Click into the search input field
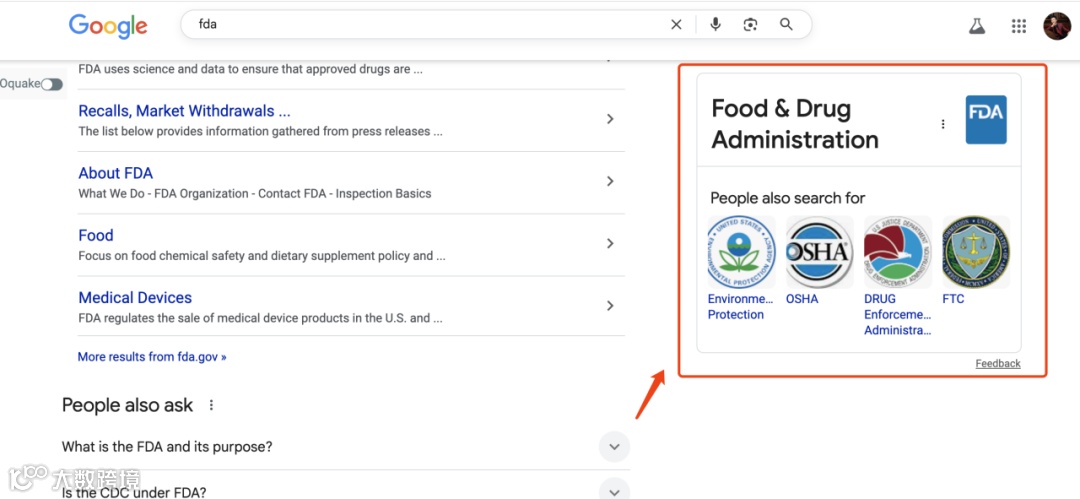The height and width of the screenshot is (499, 1080). (420, 25)
